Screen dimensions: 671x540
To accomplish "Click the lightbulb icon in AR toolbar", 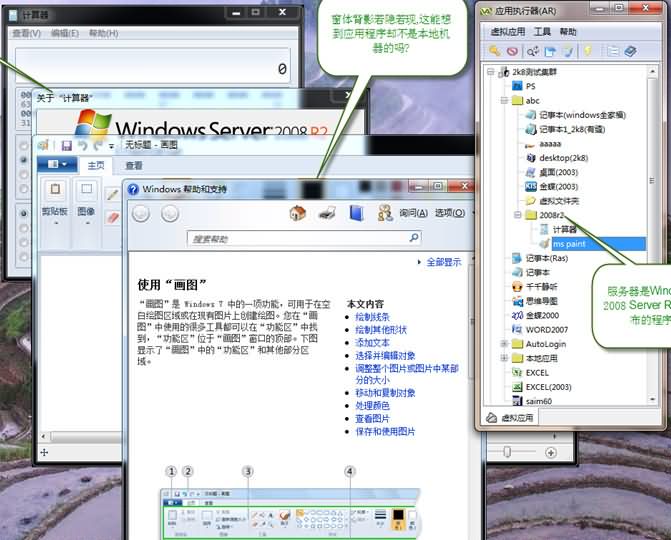I will click(588, 51).
